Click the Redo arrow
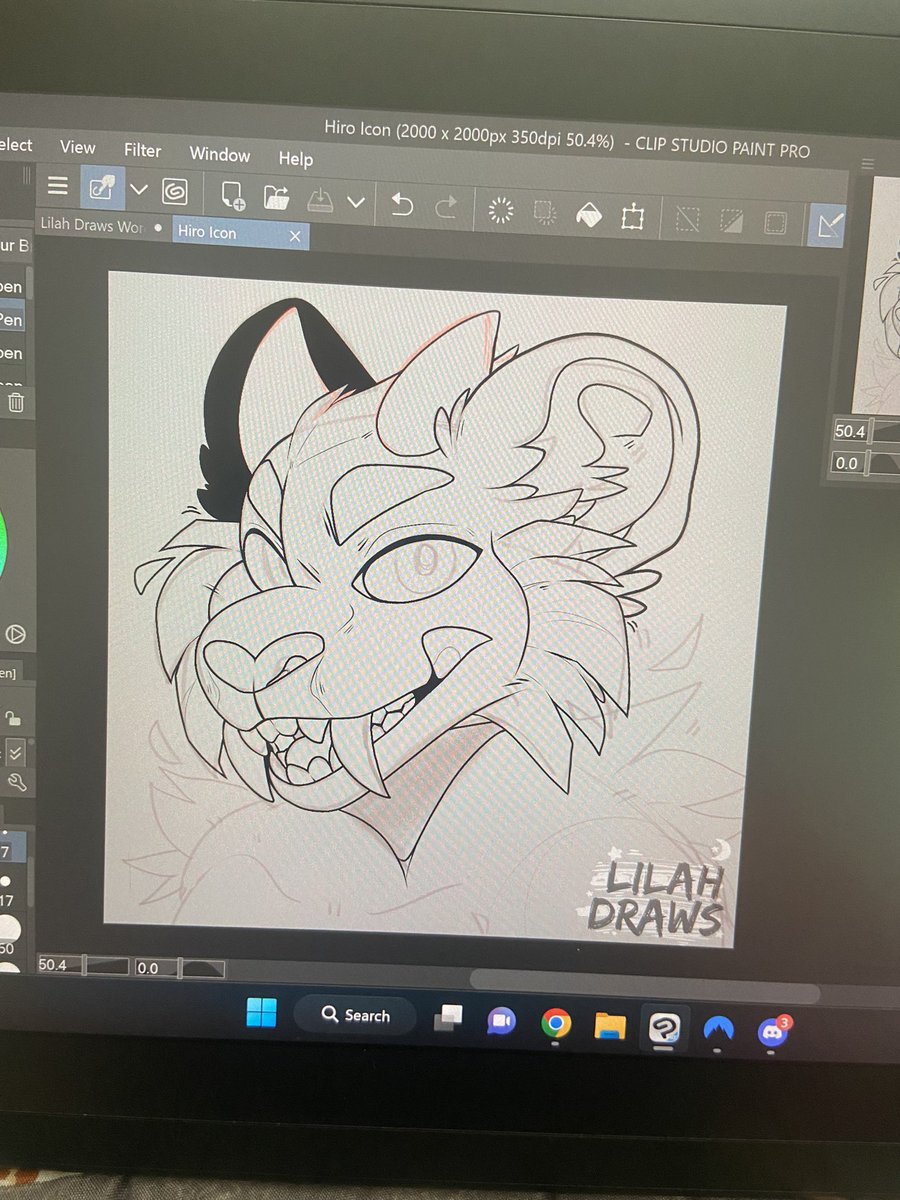The image size is (900, 1200). 446,207
